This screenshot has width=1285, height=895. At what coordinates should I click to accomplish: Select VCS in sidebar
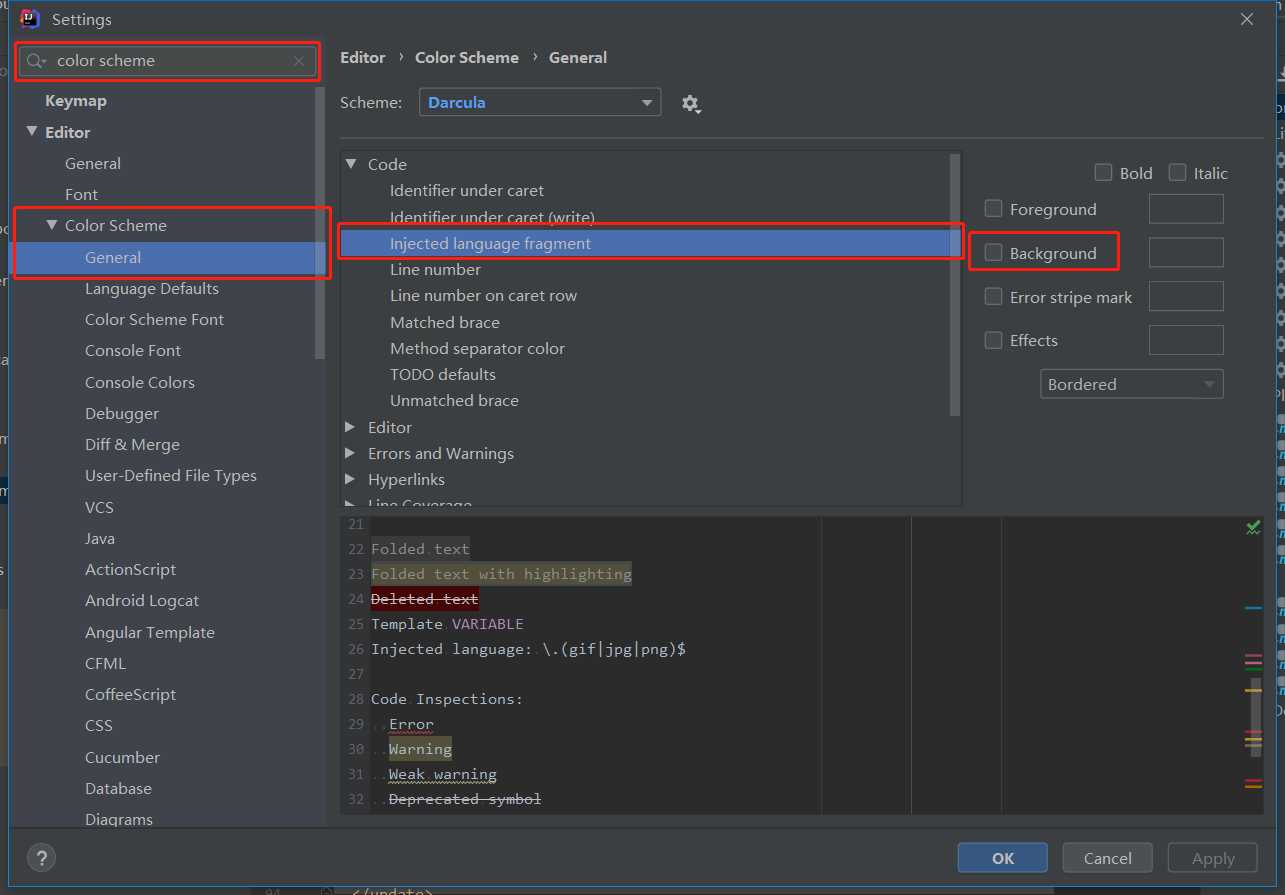tap(99, 507)
